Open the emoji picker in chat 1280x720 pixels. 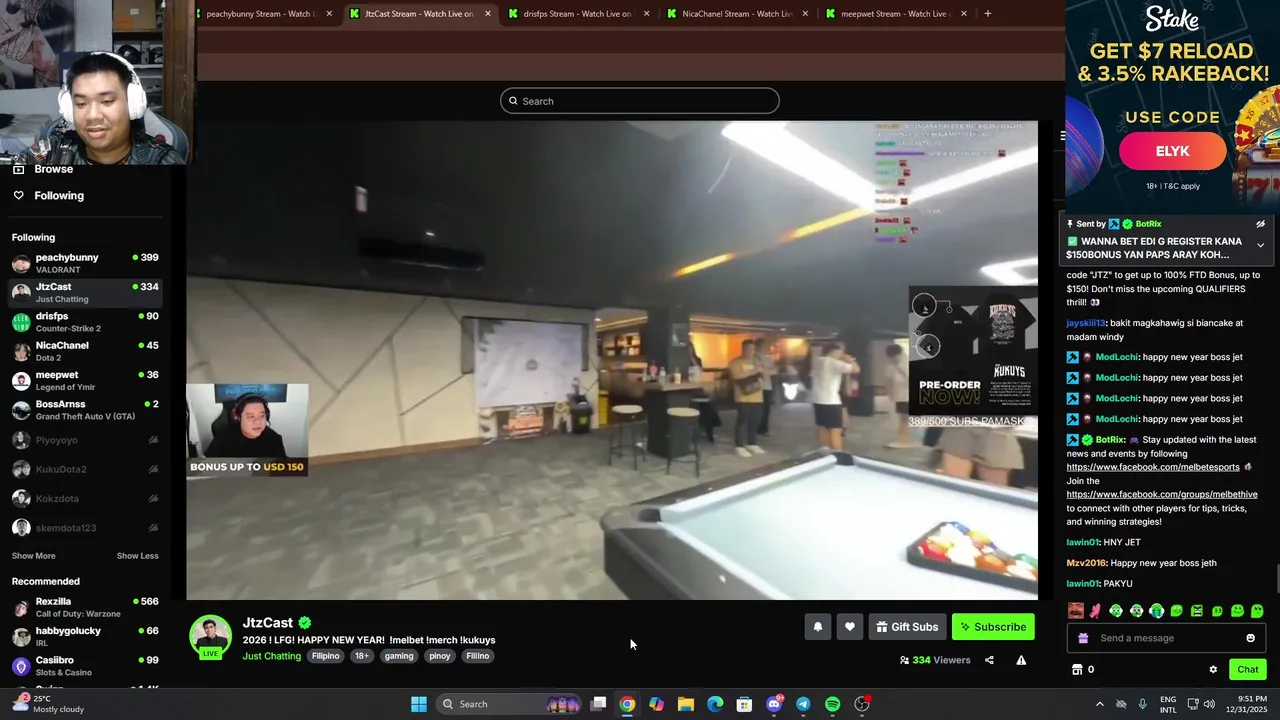(x=1250, y=638)
